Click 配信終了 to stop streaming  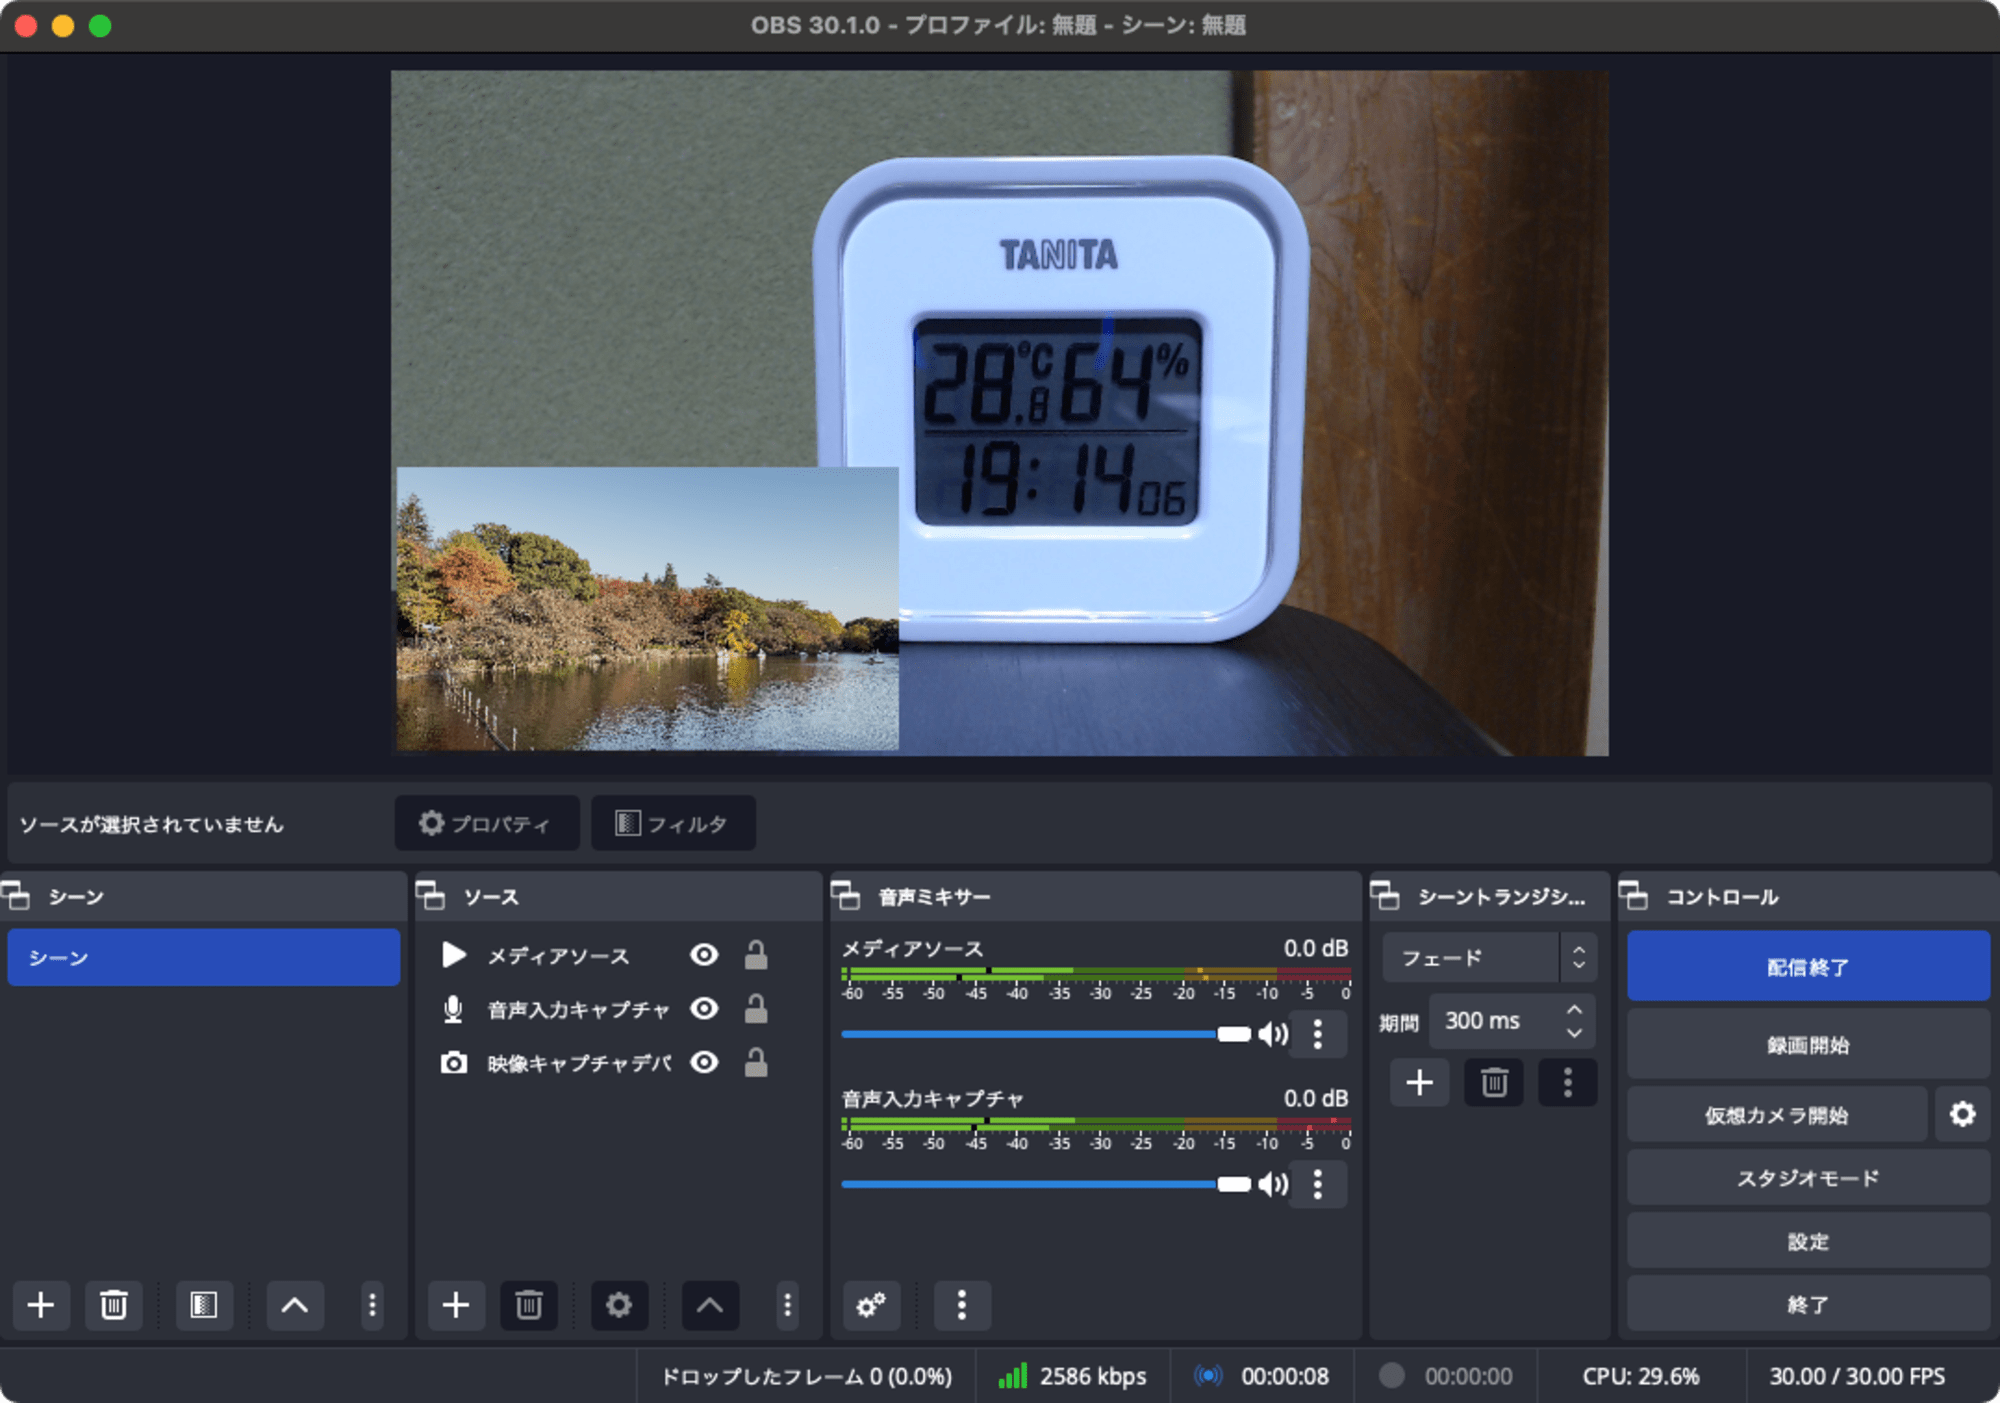click(x=1808, y=966)
